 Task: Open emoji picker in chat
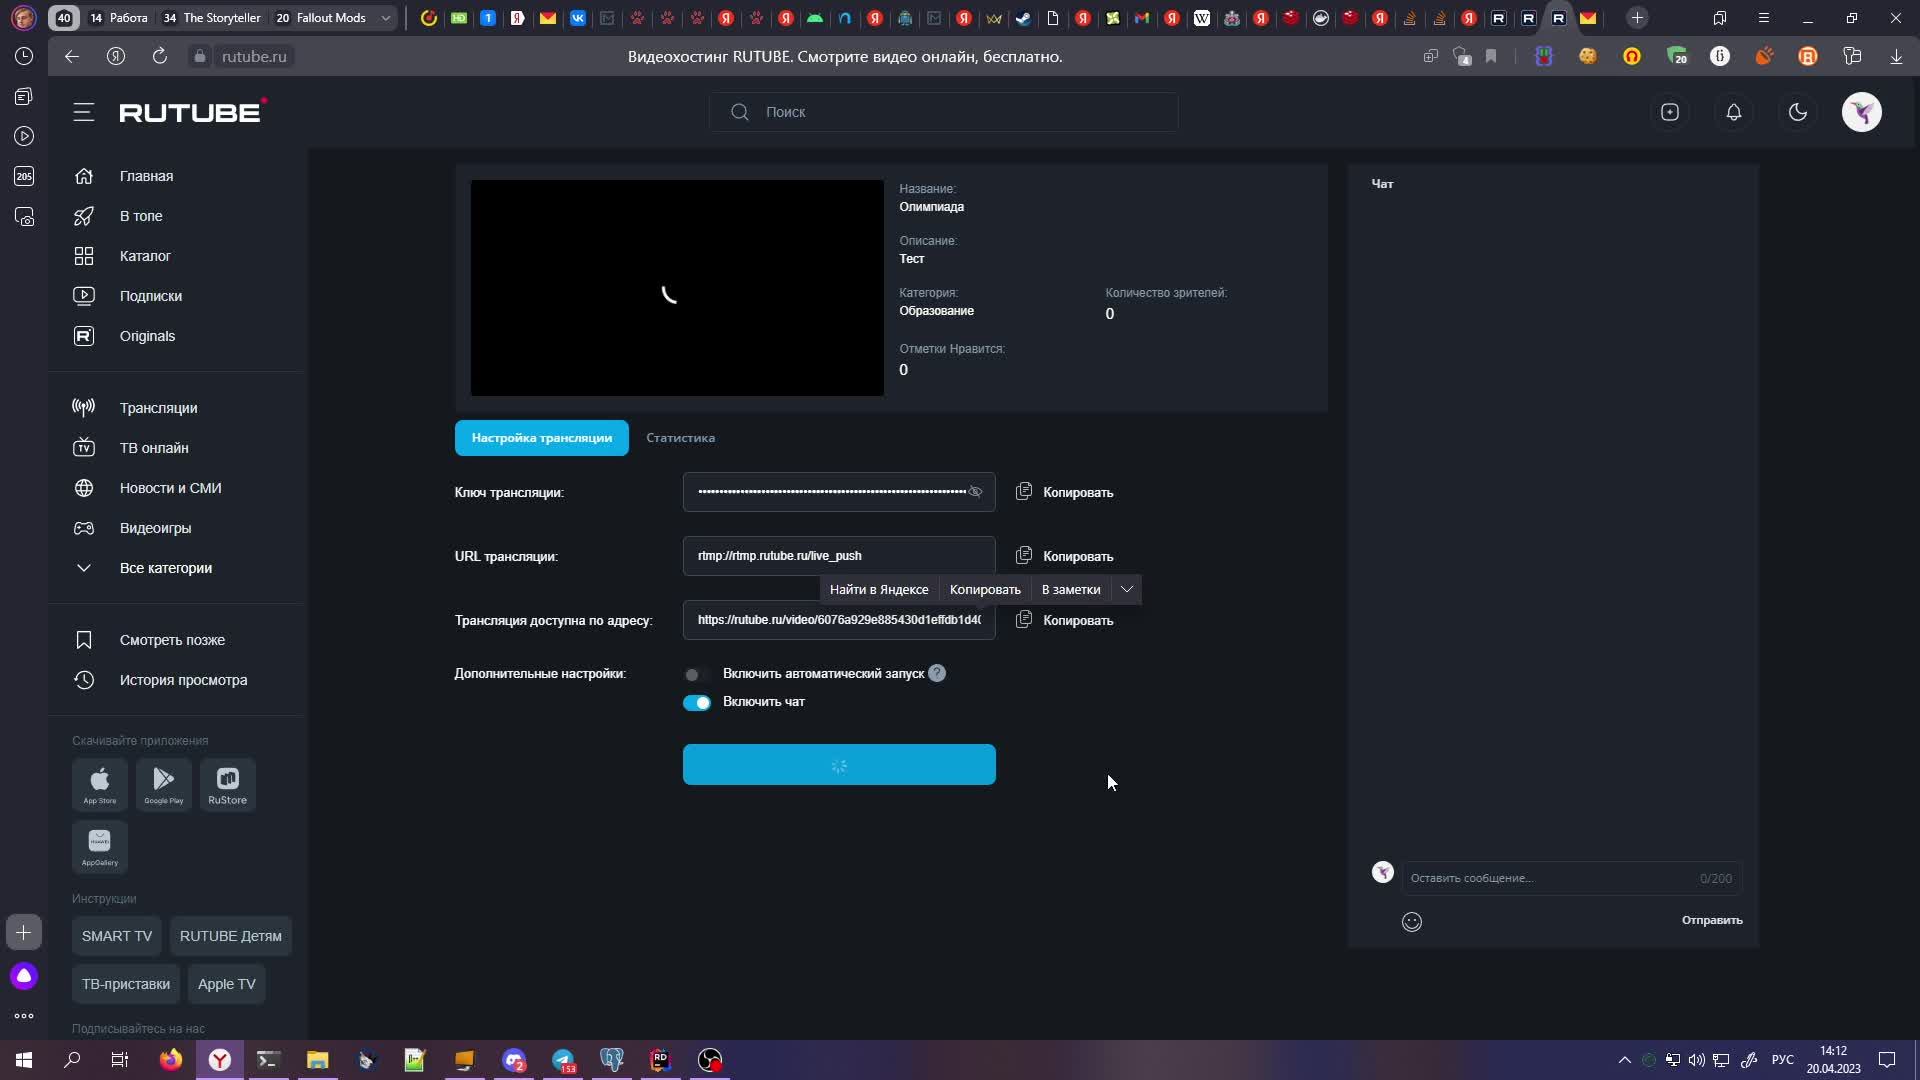[x=1412, y=922]
